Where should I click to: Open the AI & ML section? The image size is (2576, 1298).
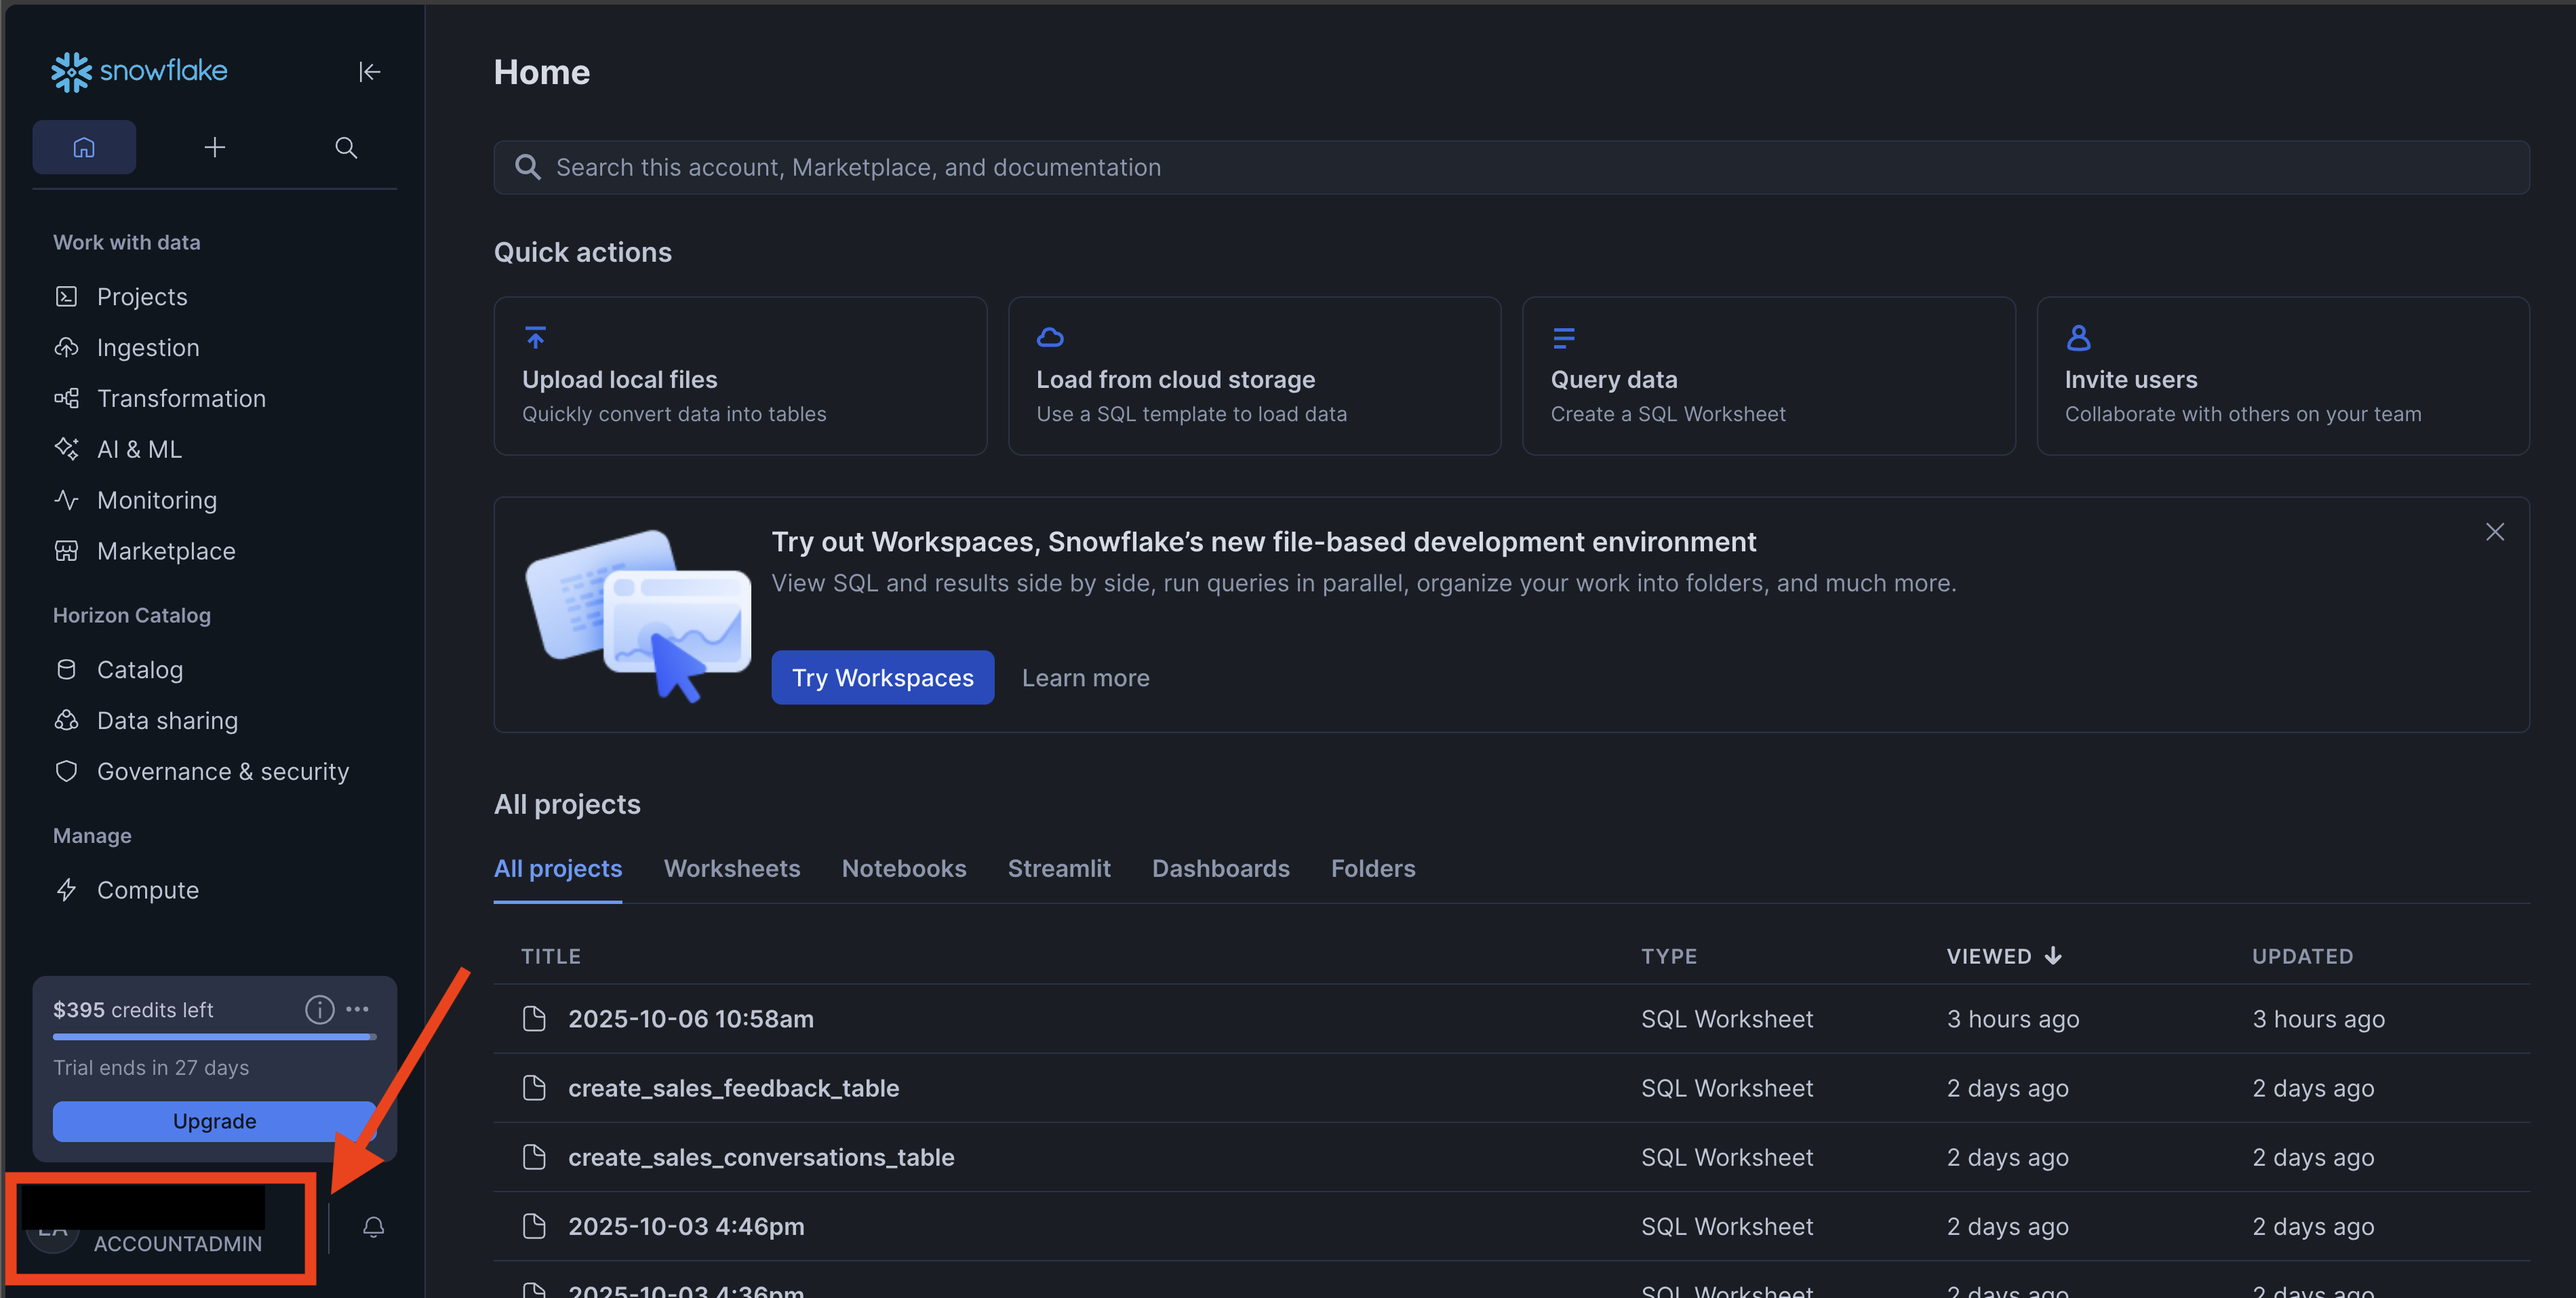pos(139,449)
